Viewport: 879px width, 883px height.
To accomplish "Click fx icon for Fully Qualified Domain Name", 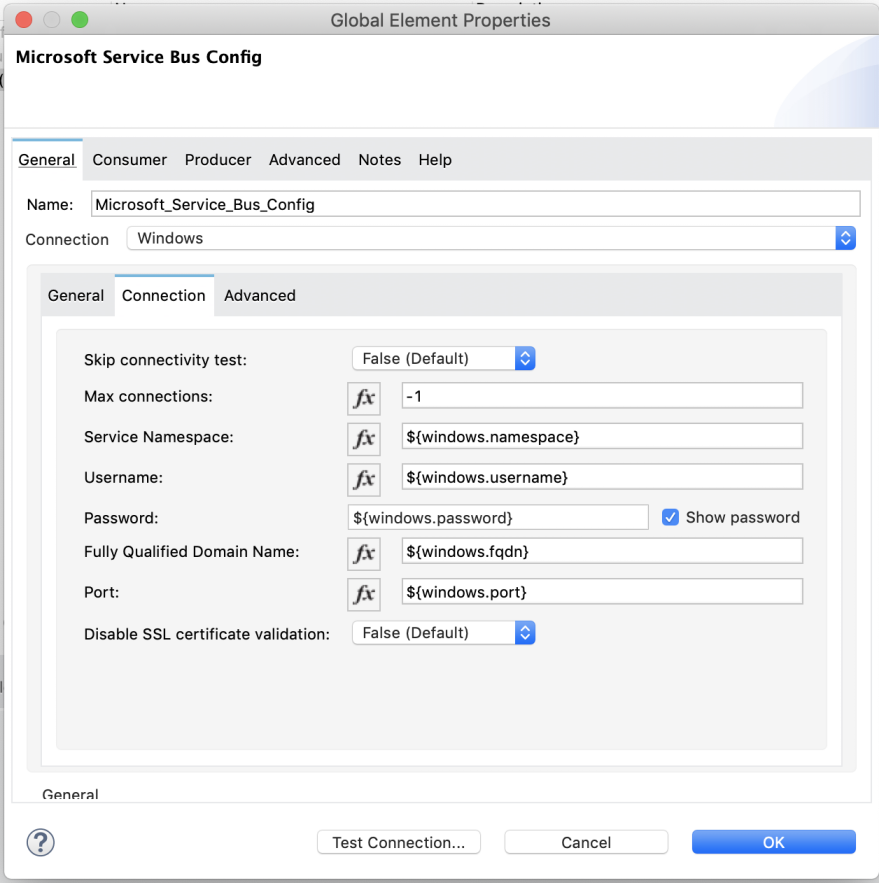I will (x=363, y=553).
